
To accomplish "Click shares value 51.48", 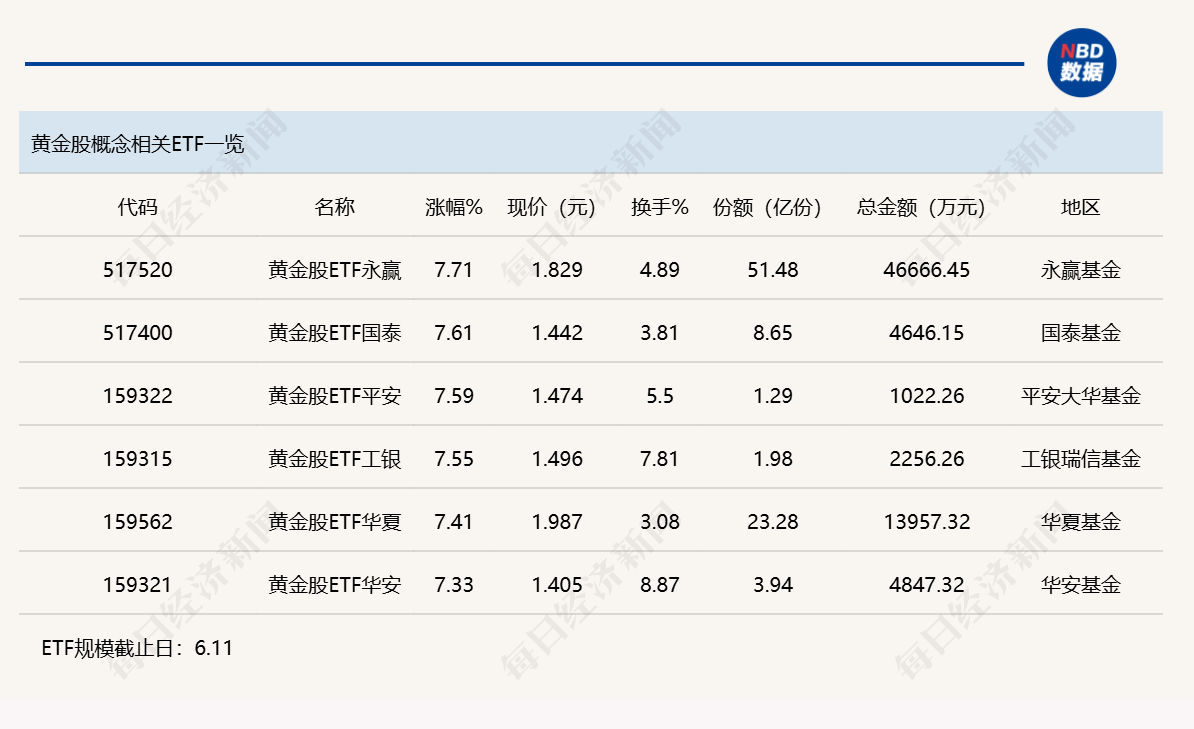I will tap(773, 270).
